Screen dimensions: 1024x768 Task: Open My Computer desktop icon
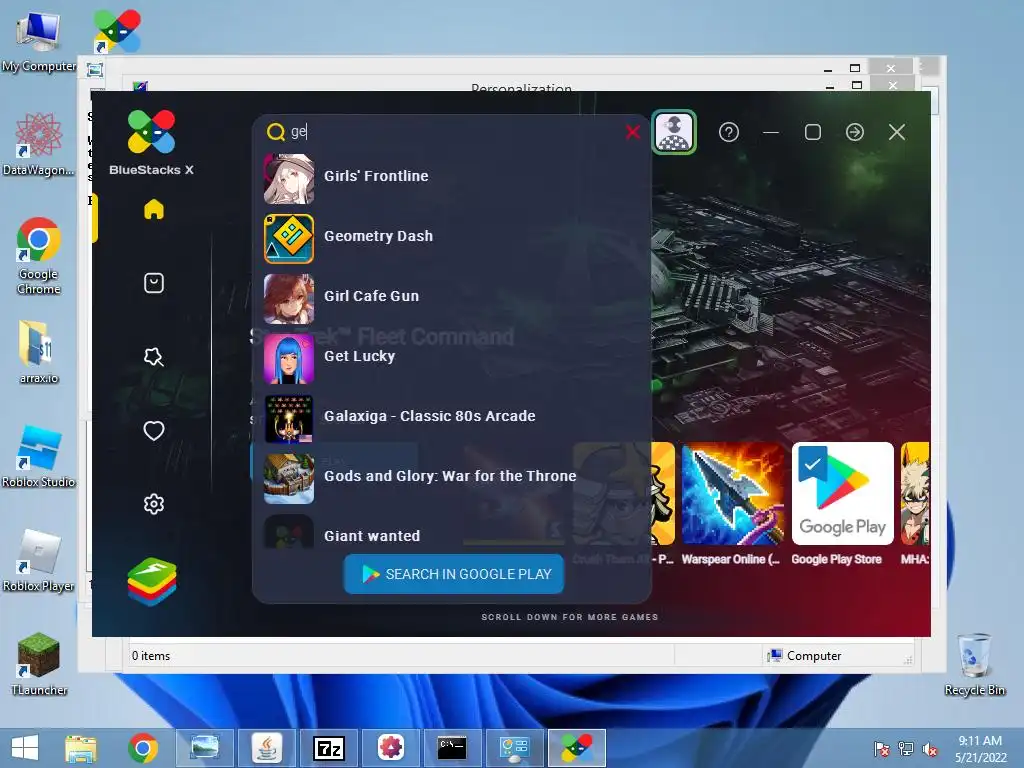[x=39, y=40]
